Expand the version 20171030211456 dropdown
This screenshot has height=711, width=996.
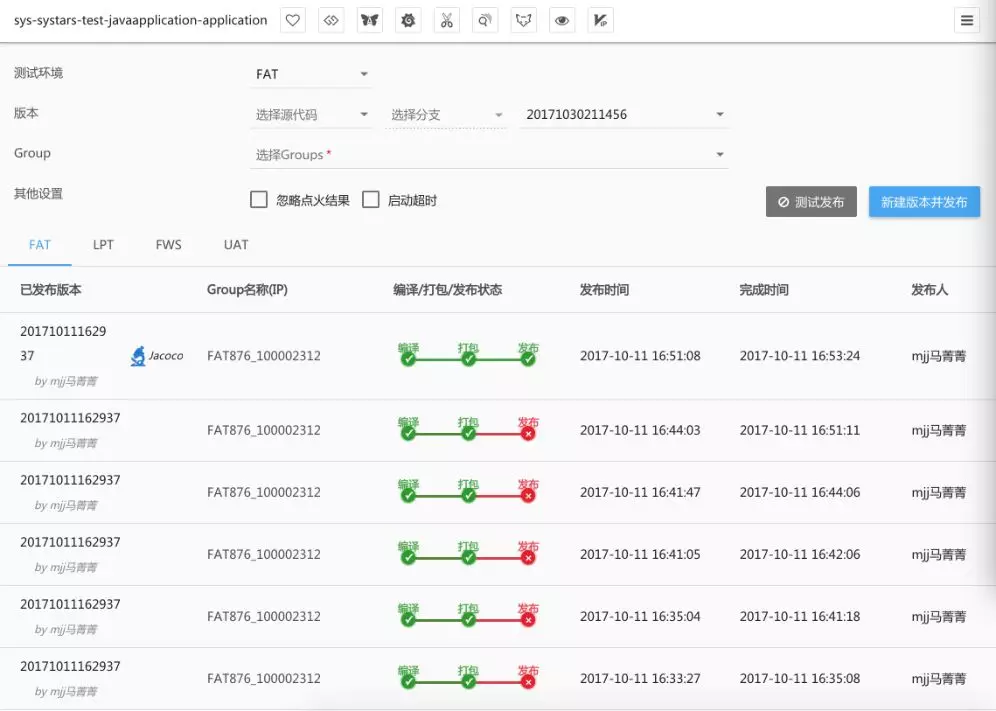click(624, 115)
